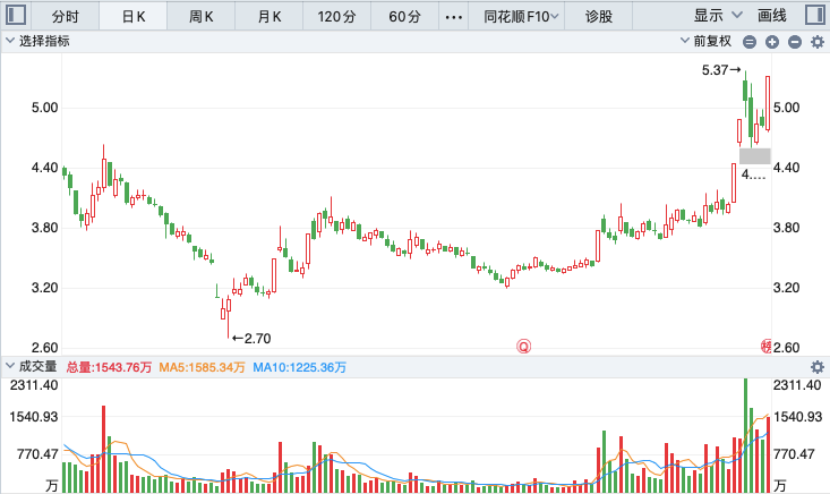The width and height of the screenshot is (830, 494).
Task: Click the MA10:1225.36万 indicator label
Action: [x=299, y=367]
